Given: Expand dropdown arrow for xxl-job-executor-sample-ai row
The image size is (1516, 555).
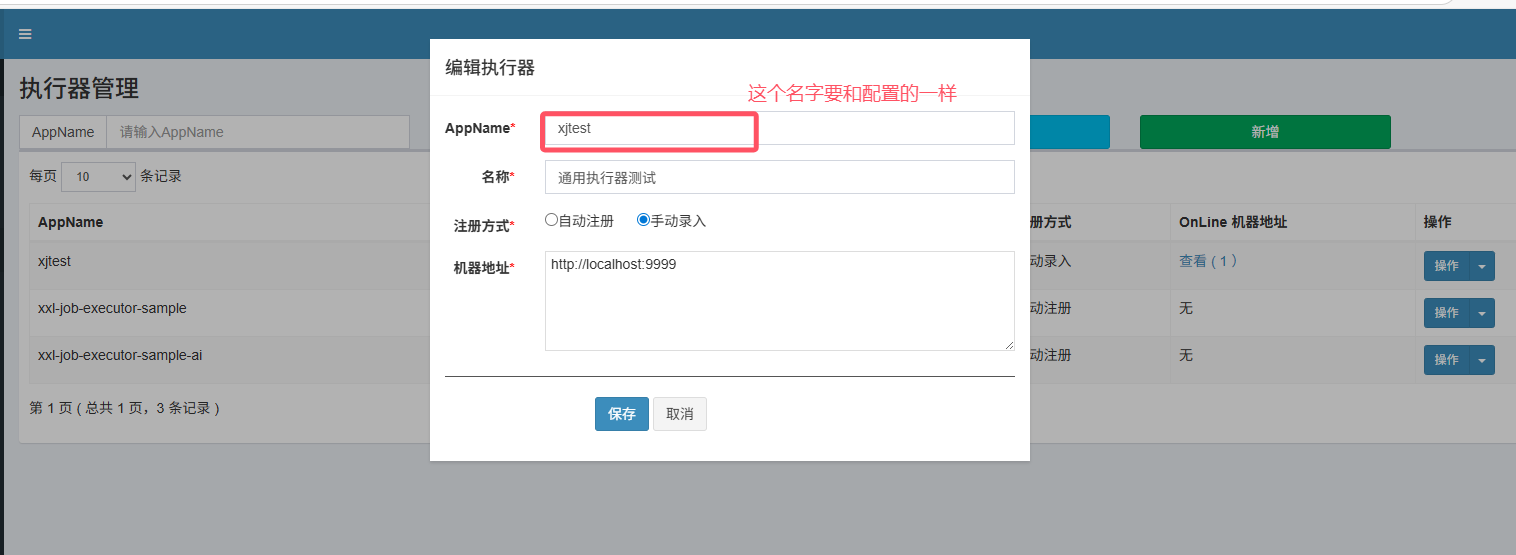Looking at the screenshot, I should (x=1482, y=360).
